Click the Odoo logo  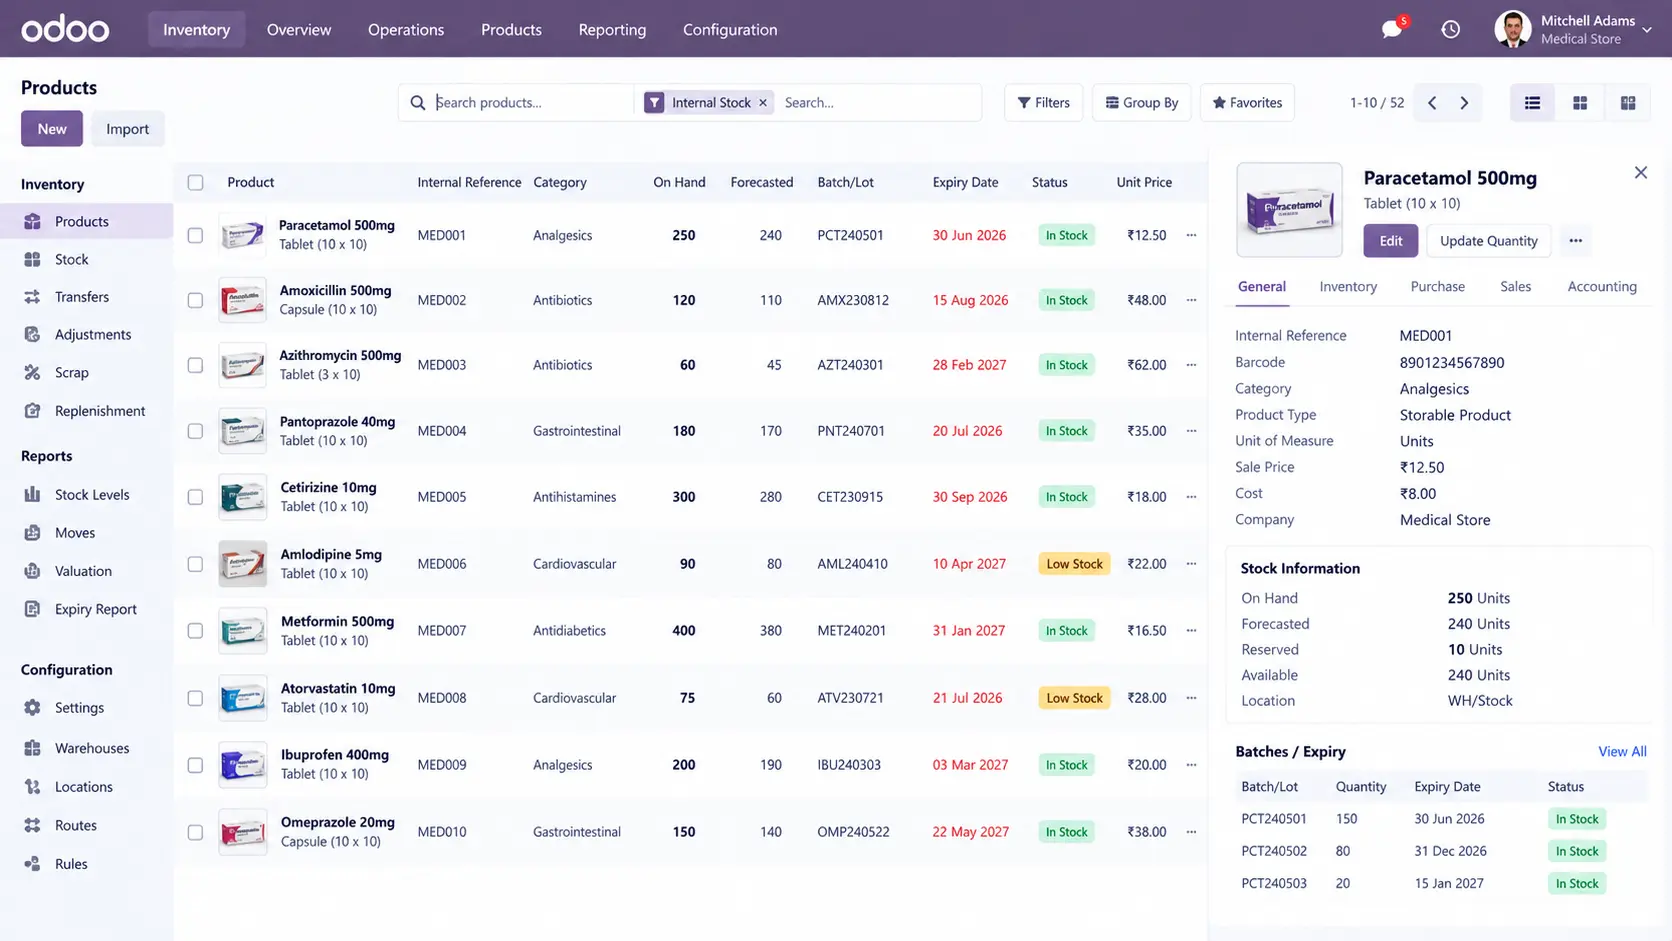(x=65, y=29)
